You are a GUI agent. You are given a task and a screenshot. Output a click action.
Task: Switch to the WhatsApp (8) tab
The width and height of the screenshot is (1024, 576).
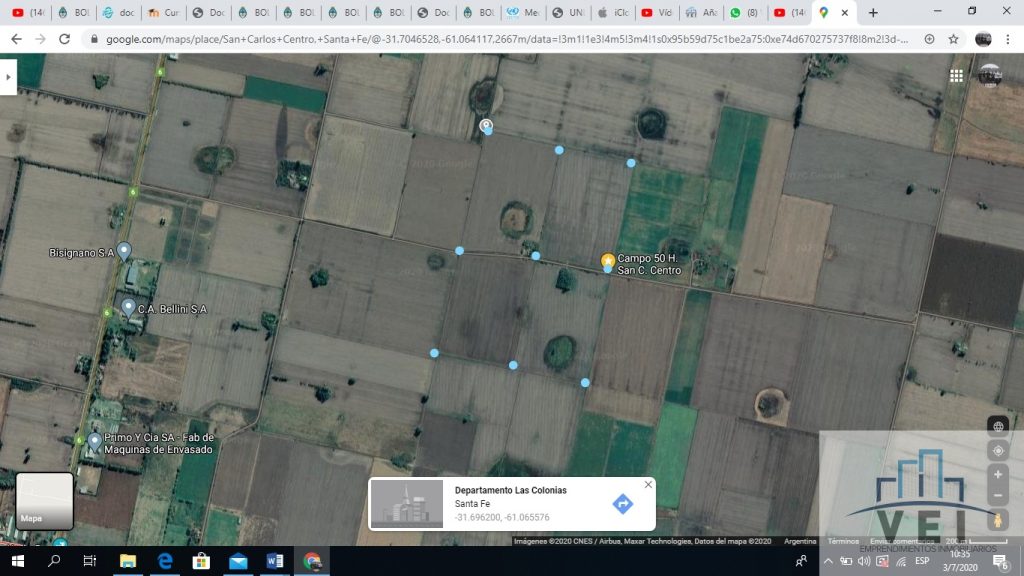pos(747,12)
